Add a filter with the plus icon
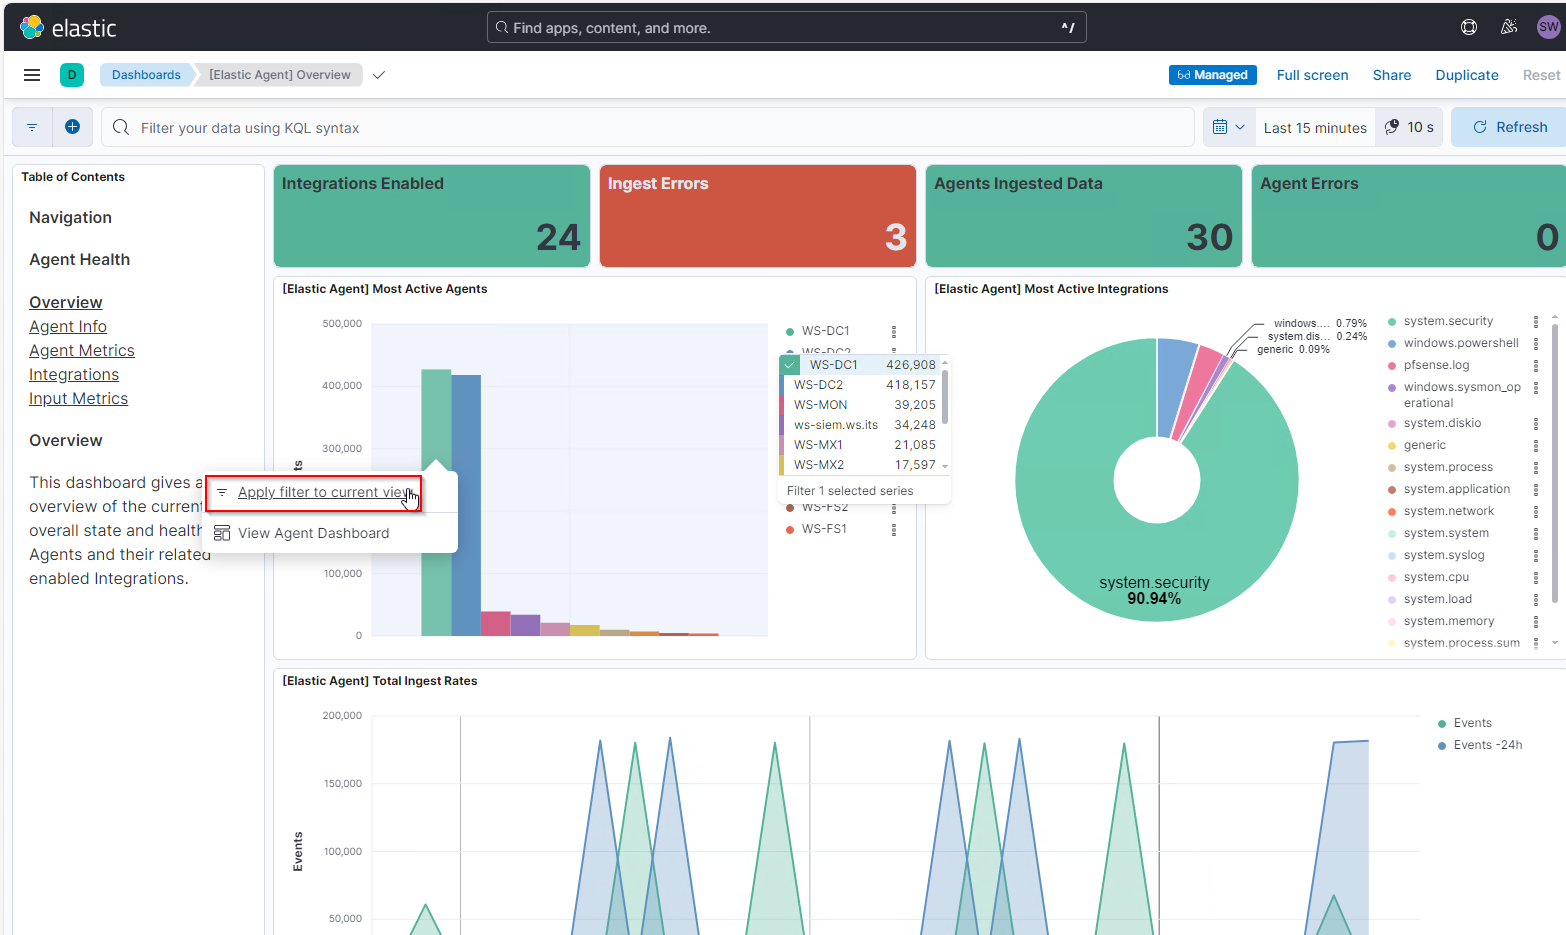 pyautogui.click(x=72, y=127)
